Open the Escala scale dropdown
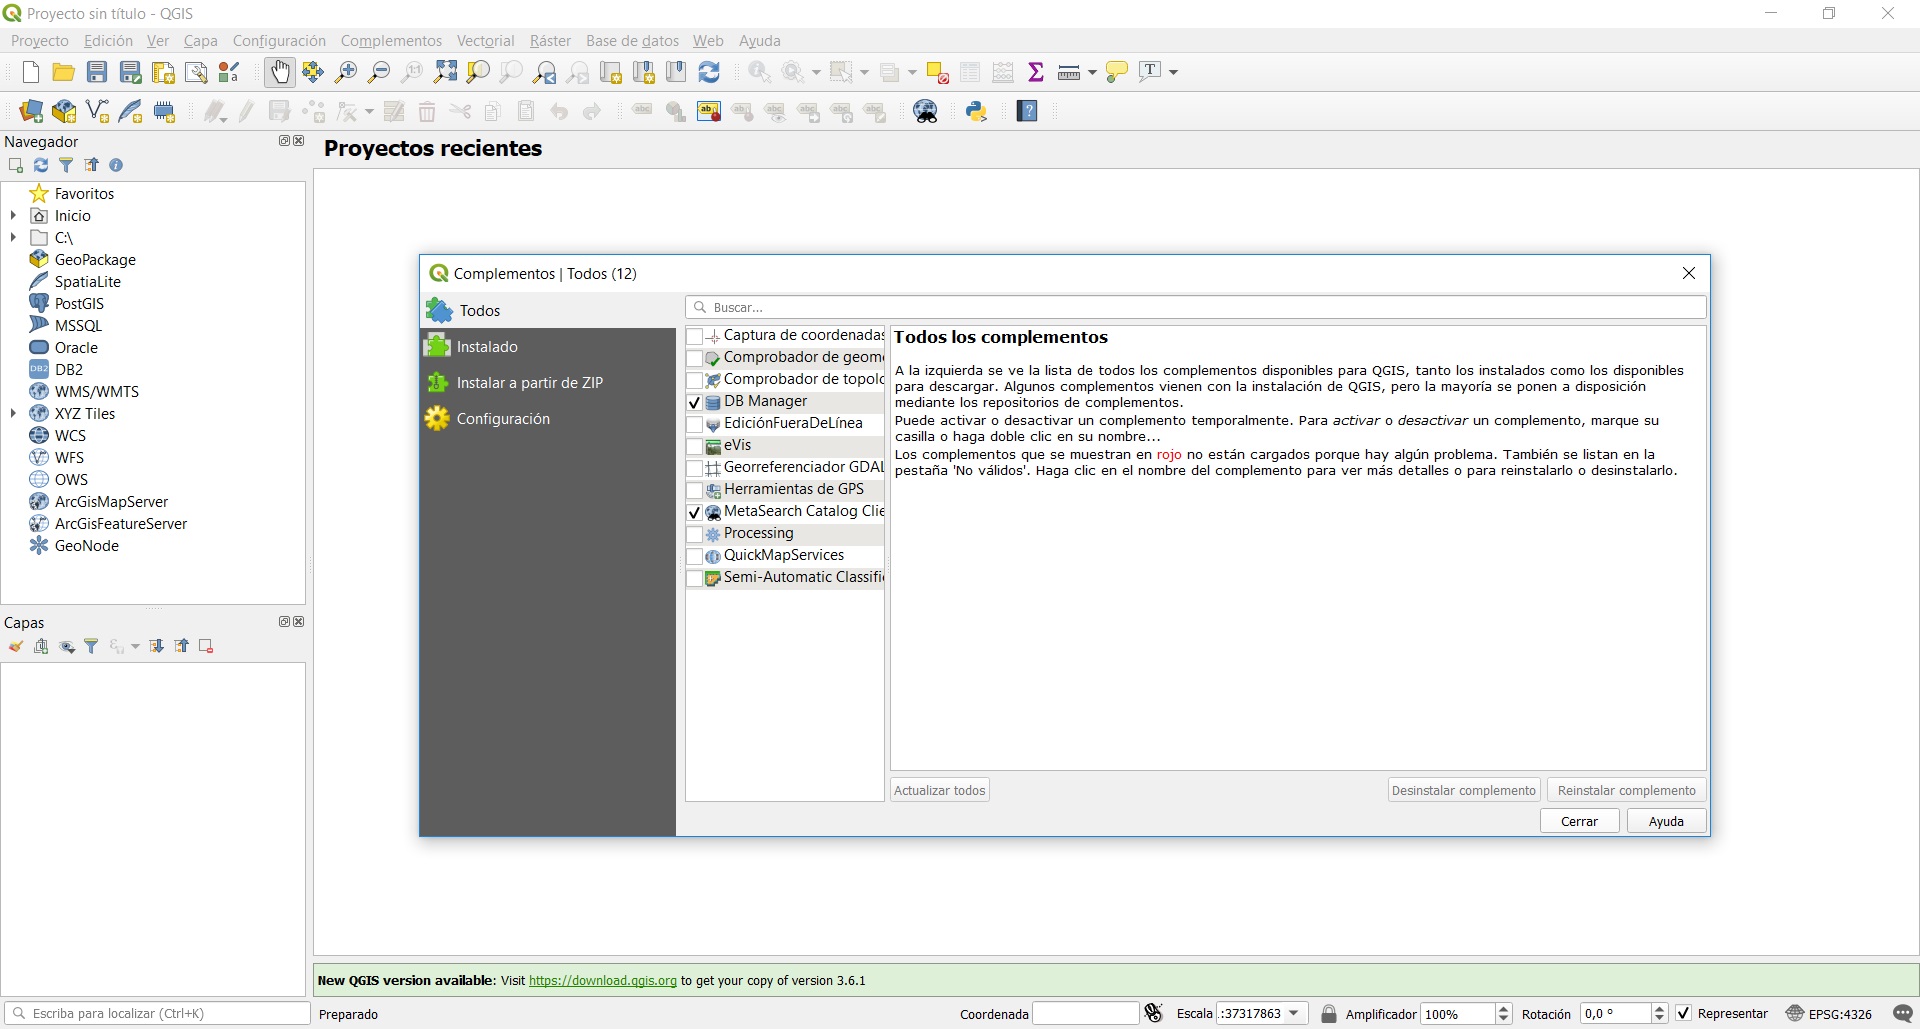The width and height of the screenshot is (1920, 1029). [x=1294, y=1013]
